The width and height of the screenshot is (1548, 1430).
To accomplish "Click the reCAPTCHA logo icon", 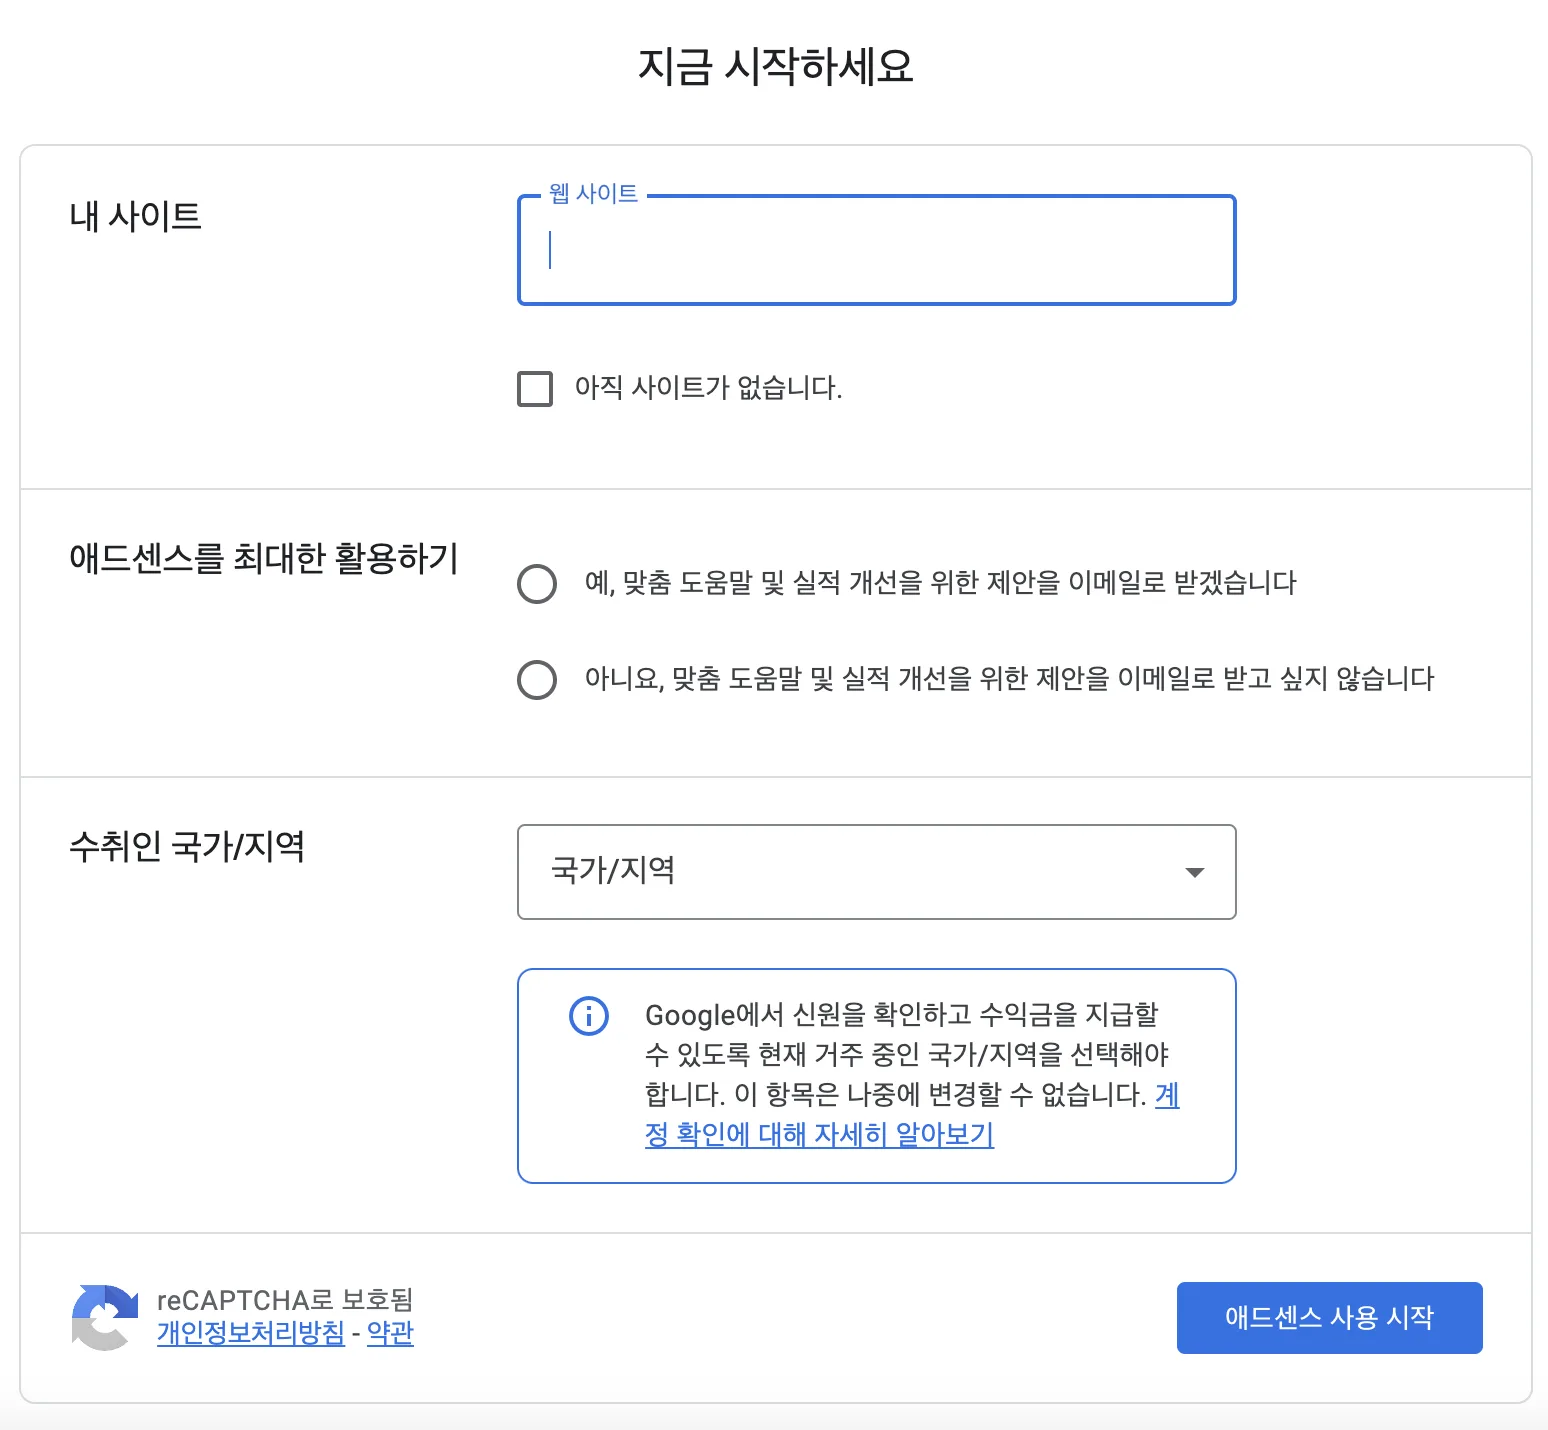I will (x=104, y=1317).
